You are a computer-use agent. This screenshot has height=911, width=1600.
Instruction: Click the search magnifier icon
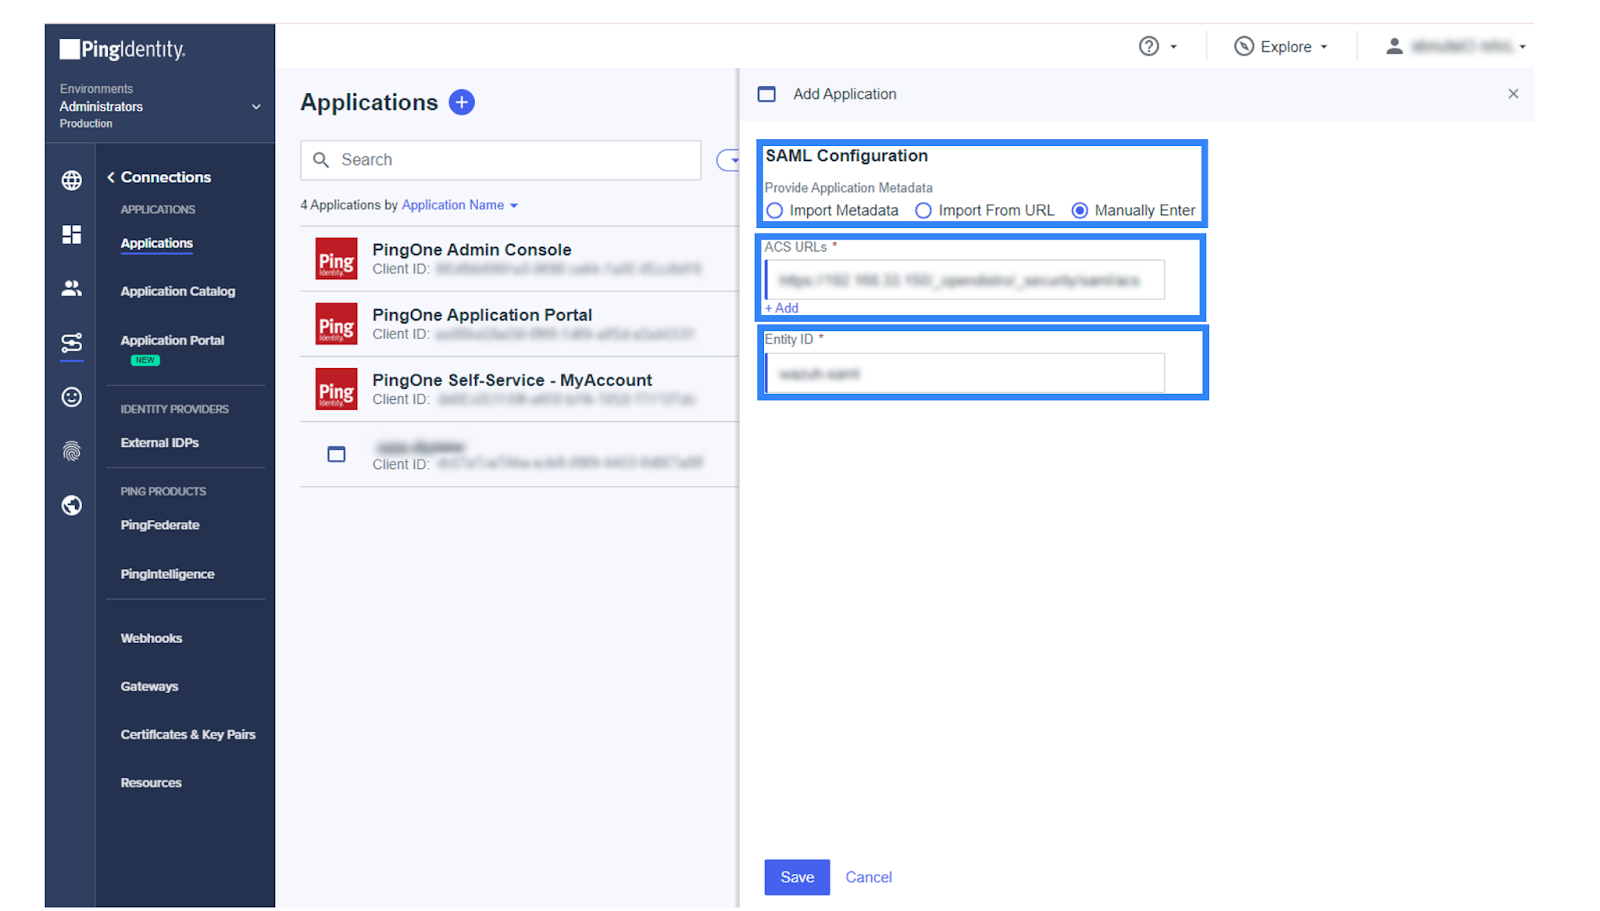(x=321, y=160)
